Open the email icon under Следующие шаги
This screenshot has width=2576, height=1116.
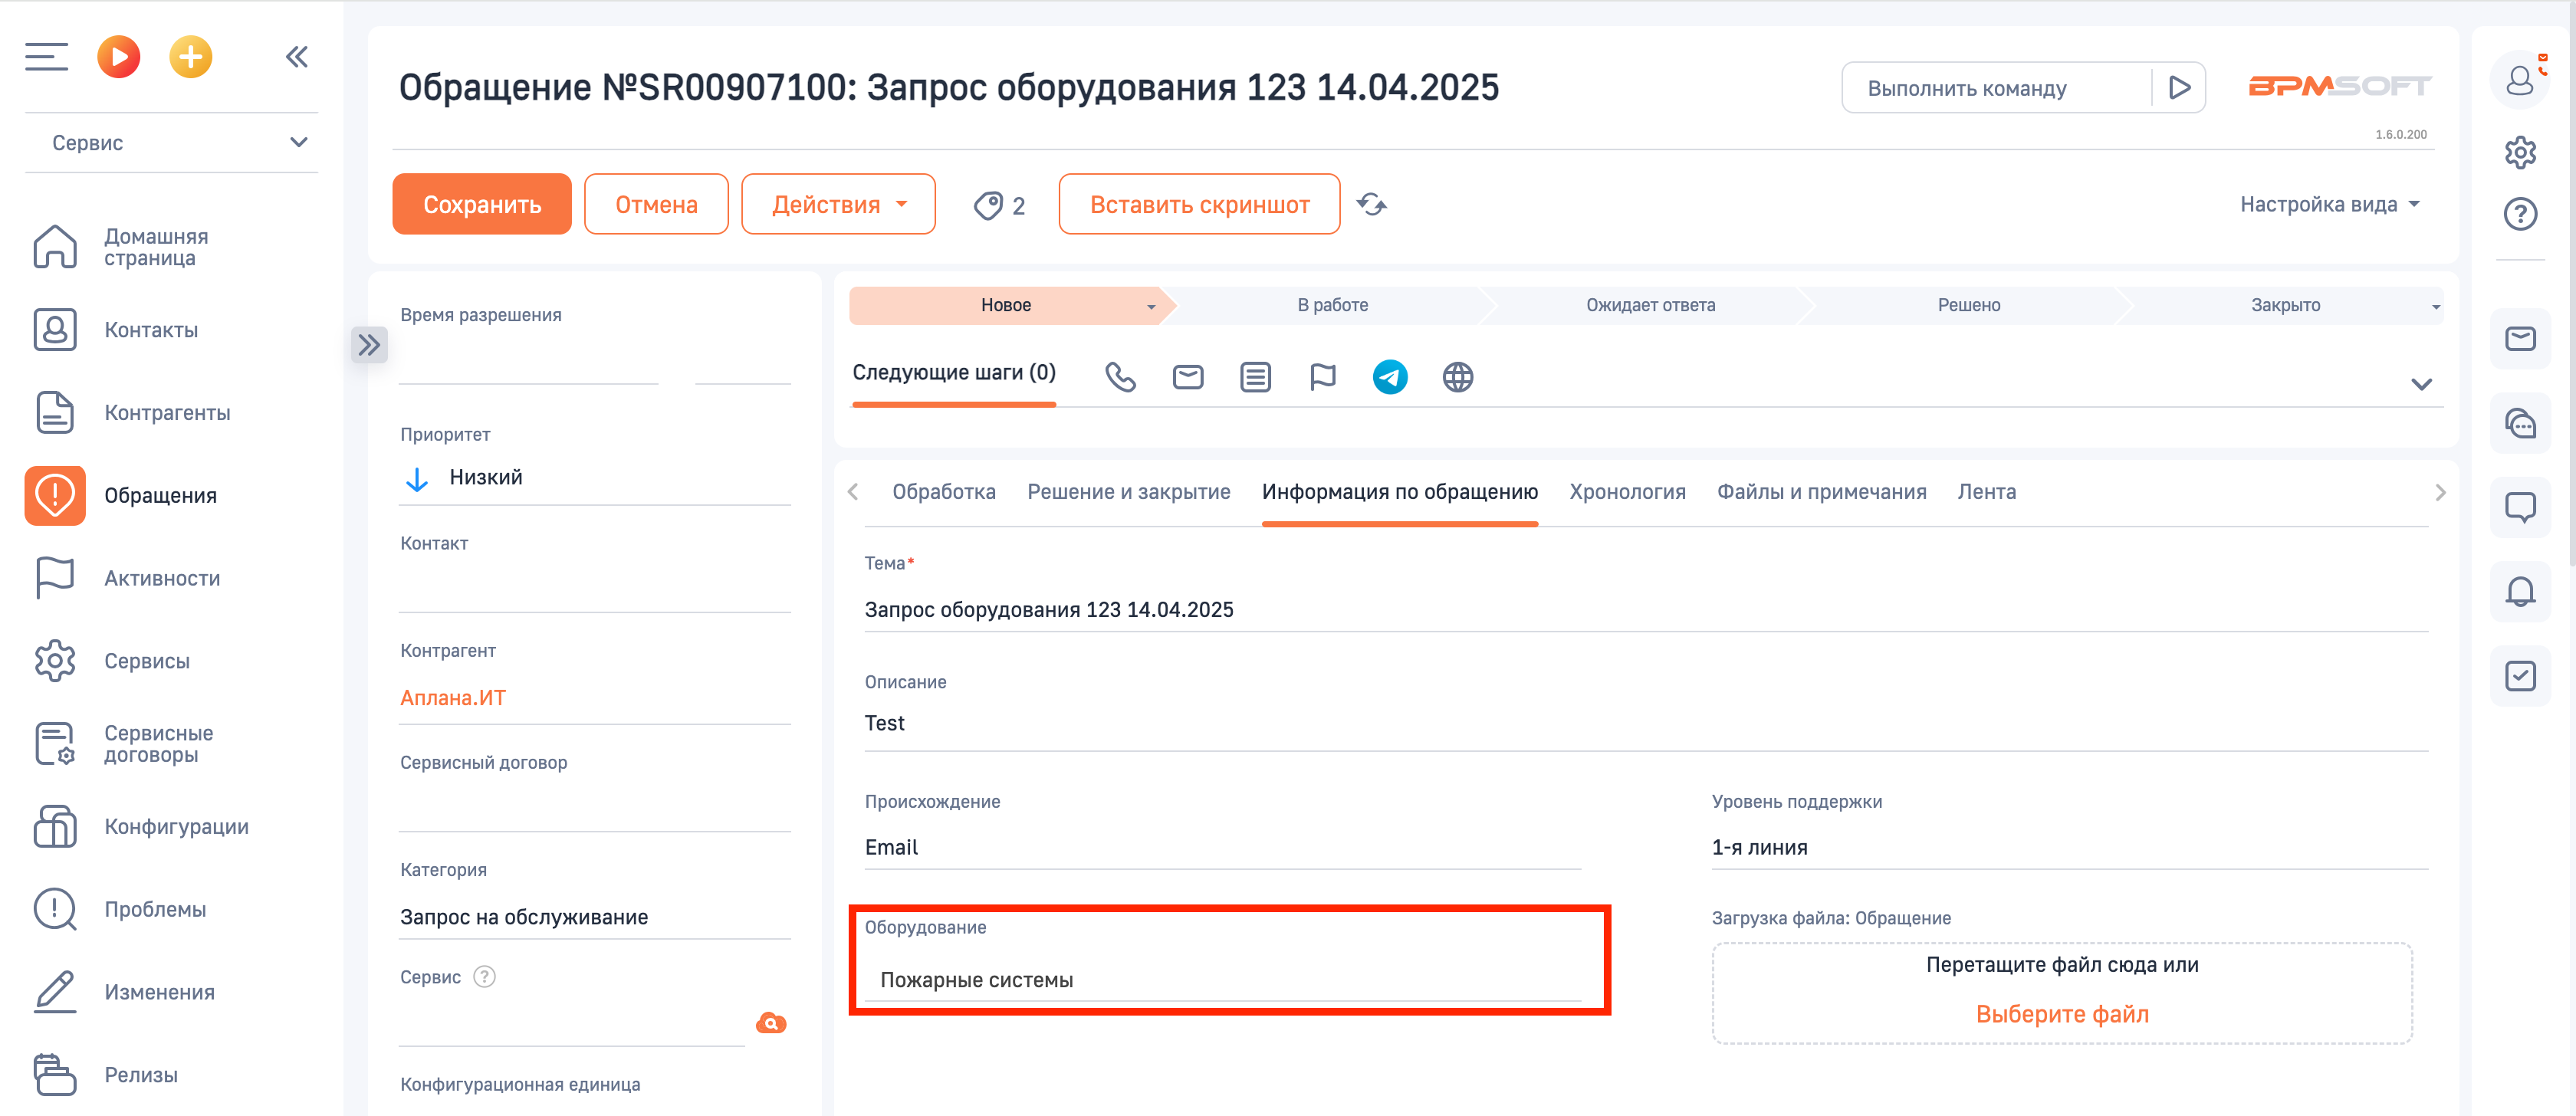click(1188, 377)
